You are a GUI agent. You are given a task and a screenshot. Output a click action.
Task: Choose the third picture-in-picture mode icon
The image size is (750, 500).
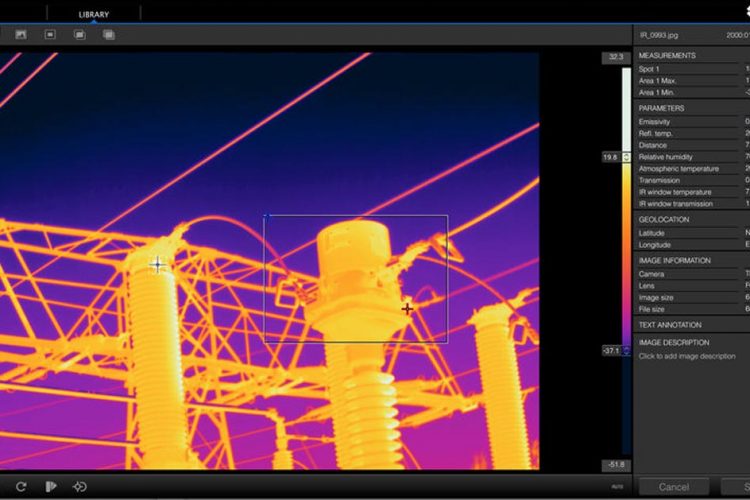(79, 35)
